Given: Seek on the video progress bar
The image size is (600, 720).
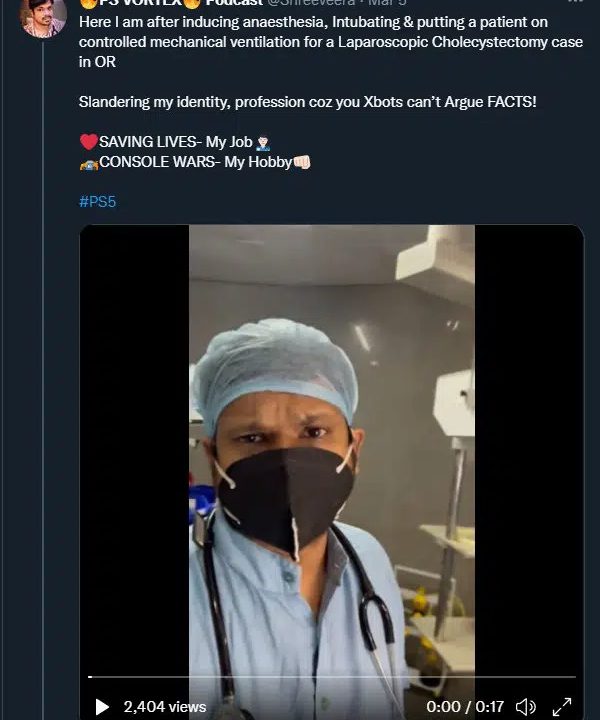Looking at the screenshot, I should [332, 677].
